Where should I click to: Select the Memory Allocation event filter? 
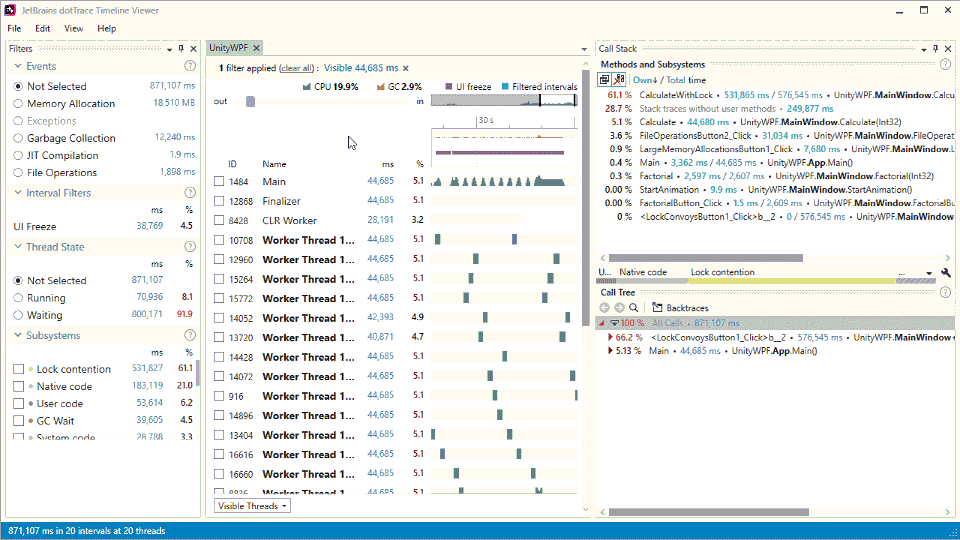18,104
